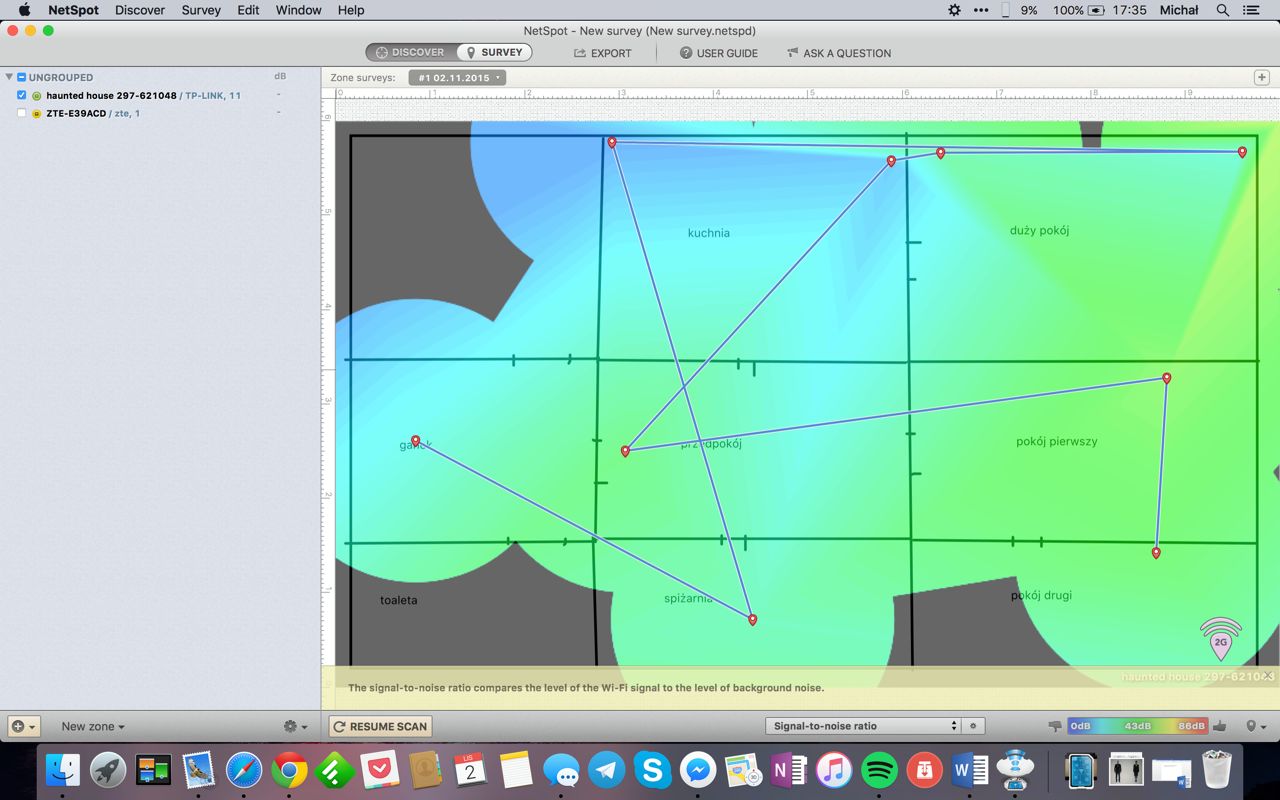1280x800 pixels.
Task: Click the pokój pierwszy room label
Action: pos(1056,441)
